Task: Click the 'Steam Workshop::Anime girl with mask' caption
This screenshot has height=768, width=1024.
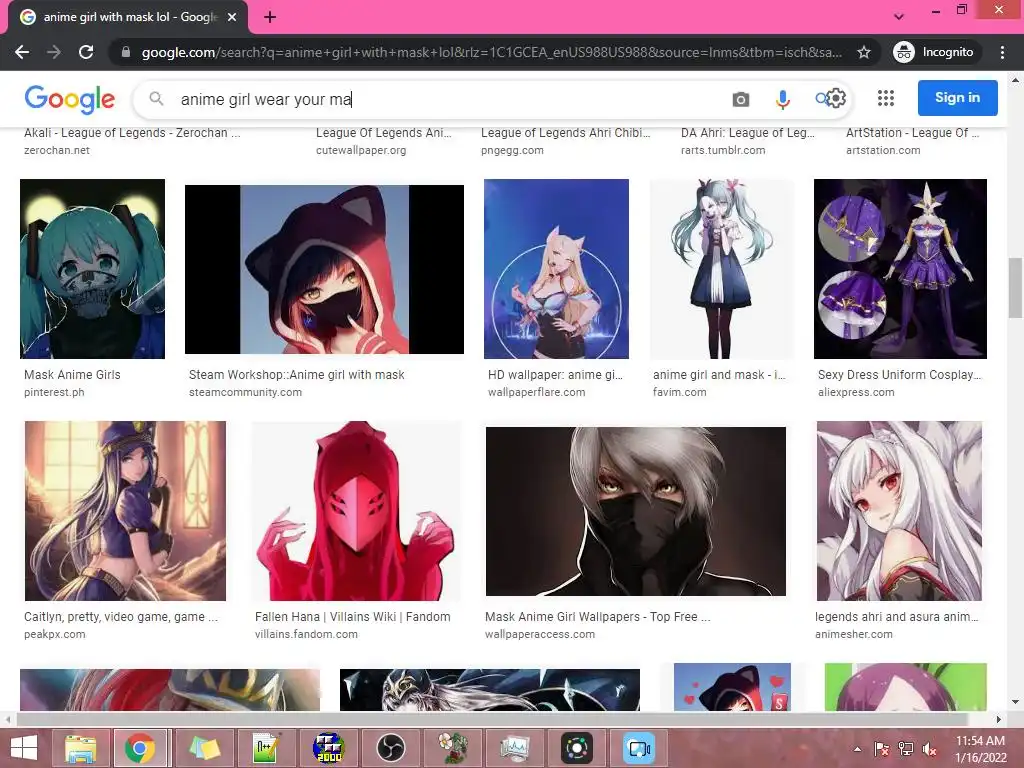Action: (x=296, y=375)
